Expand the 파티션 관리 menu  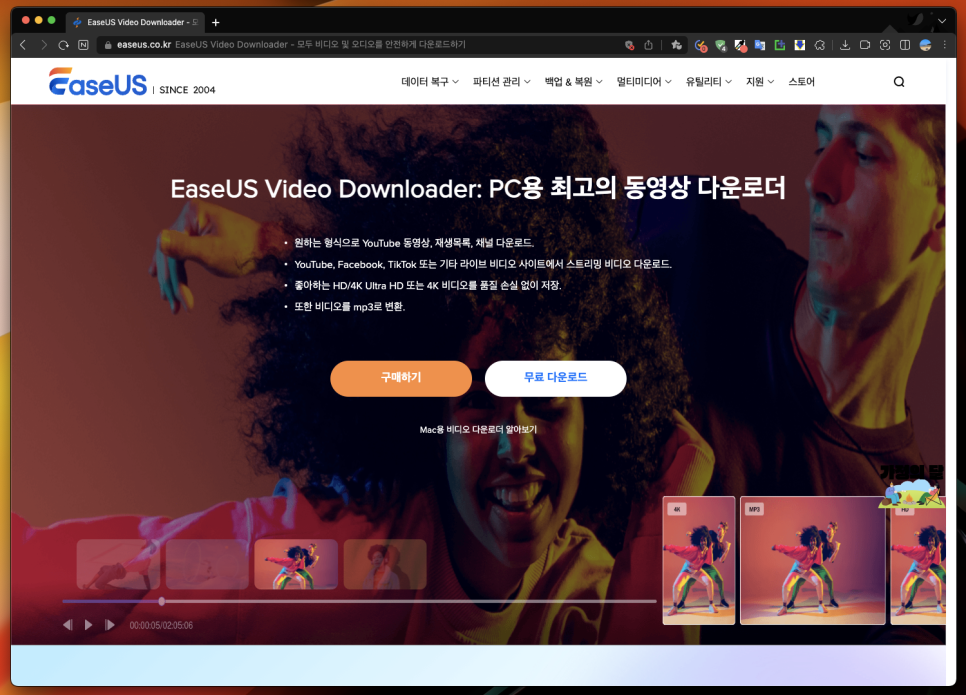[x=501, y=82]
